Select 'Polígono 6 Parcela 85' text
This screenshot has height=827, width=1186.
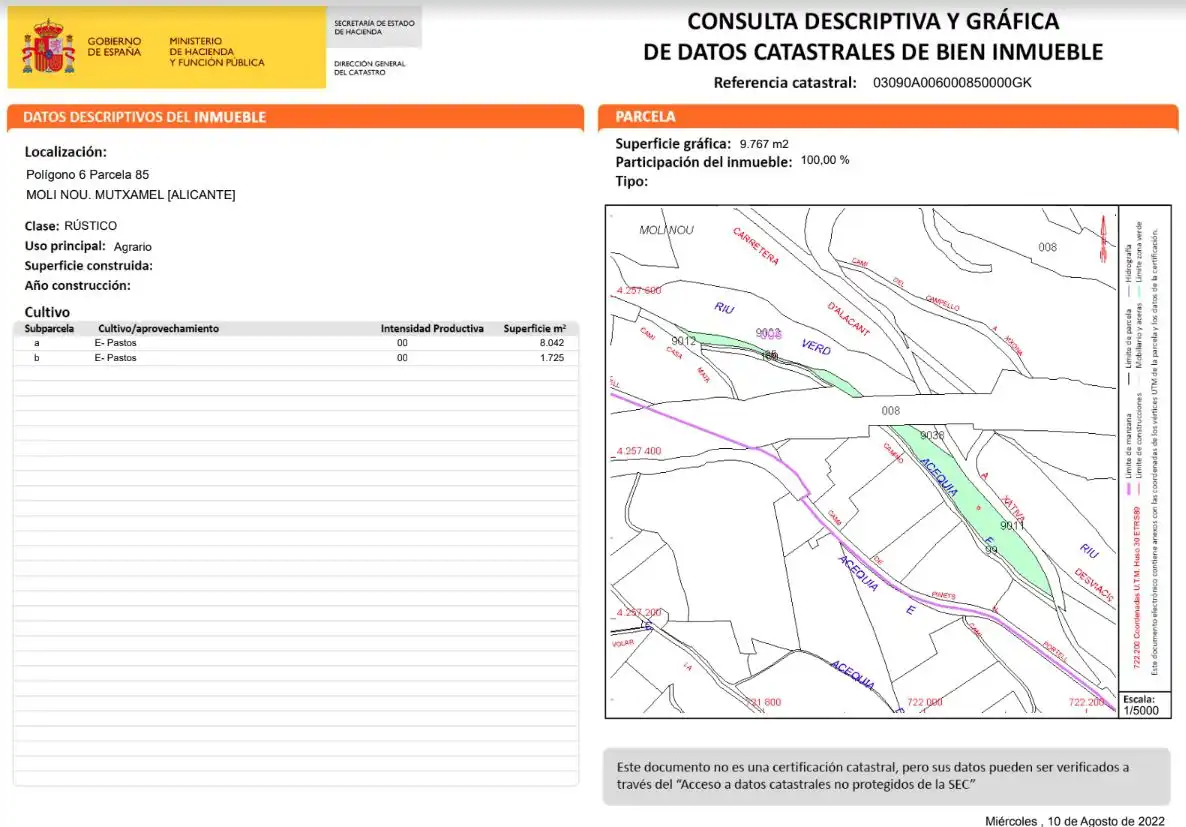click(x=87, y=175)
